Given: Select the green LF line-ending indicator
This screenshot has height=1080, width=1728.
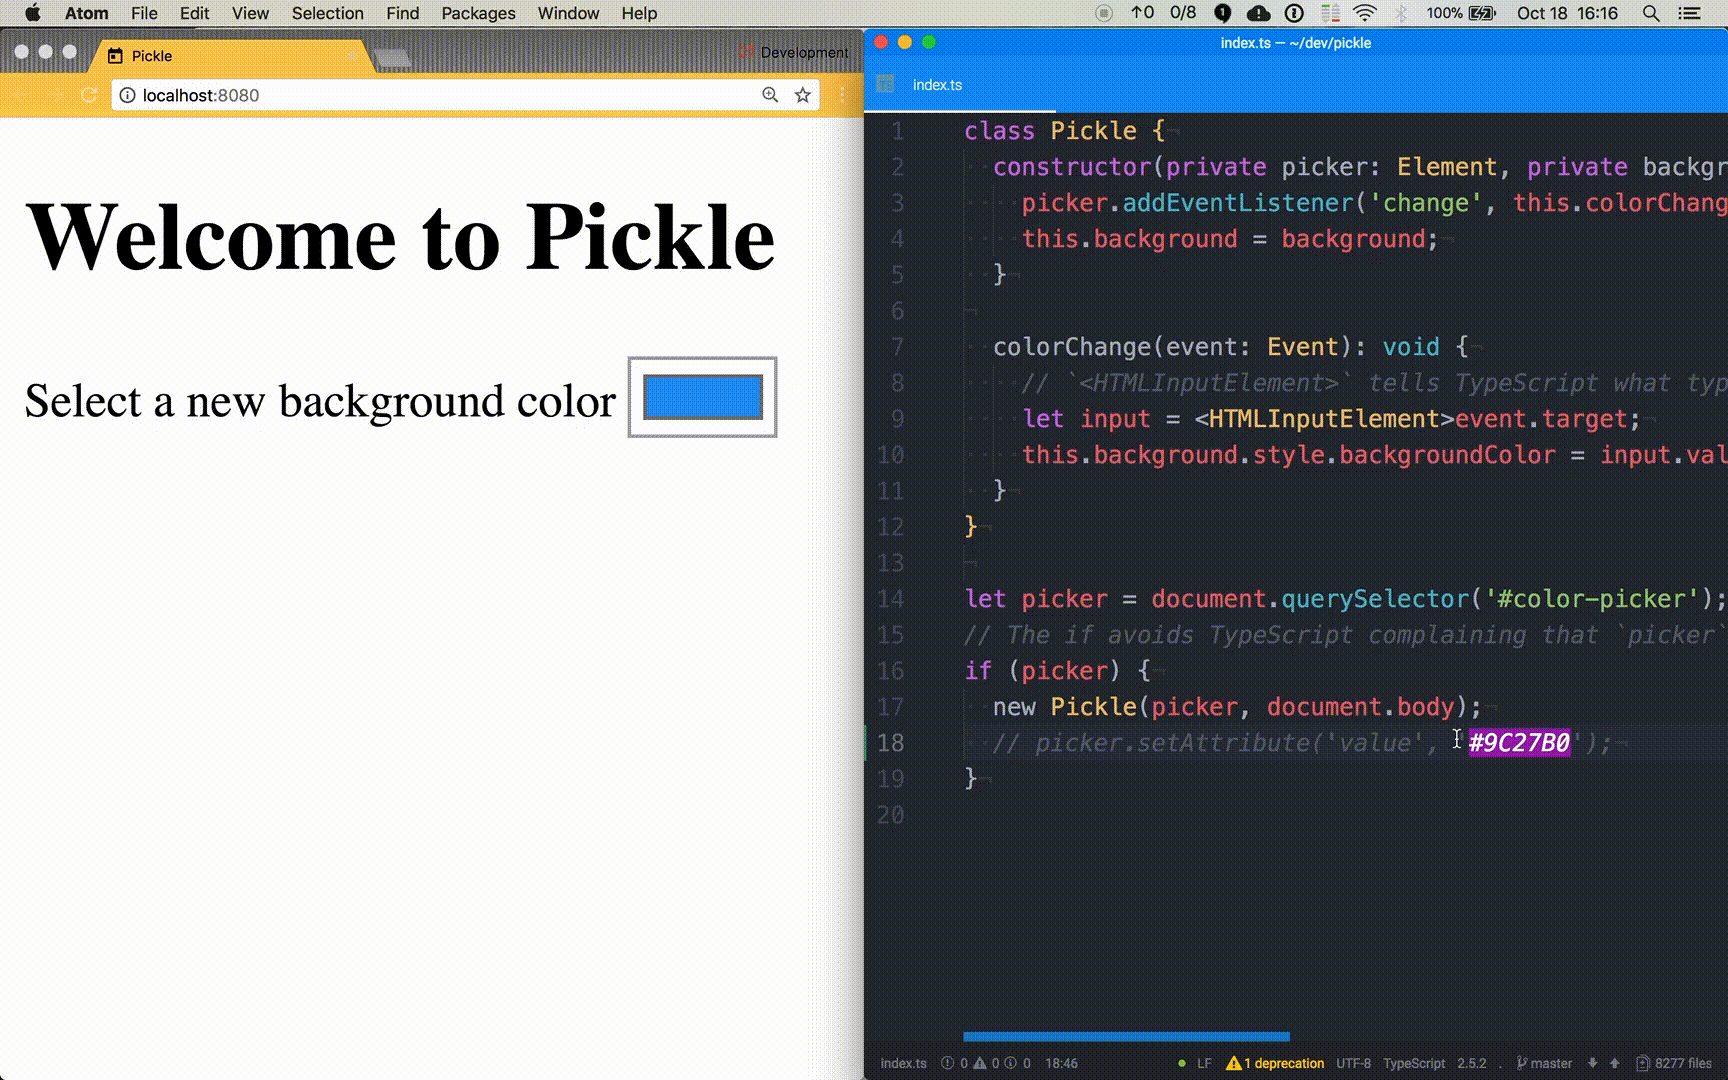Looking at the screenshot, I should pyautogui.click(x=1206, y=1063).
